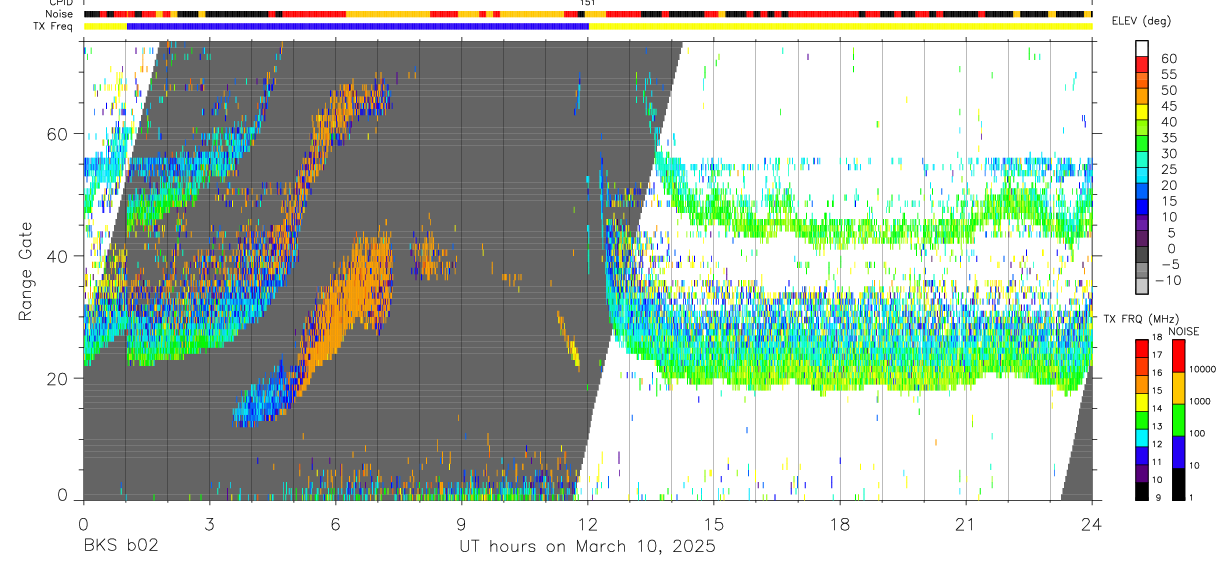
Task: Click the '18' tick label on time axis
Action: pyautogui.click(x=840, y=524)
